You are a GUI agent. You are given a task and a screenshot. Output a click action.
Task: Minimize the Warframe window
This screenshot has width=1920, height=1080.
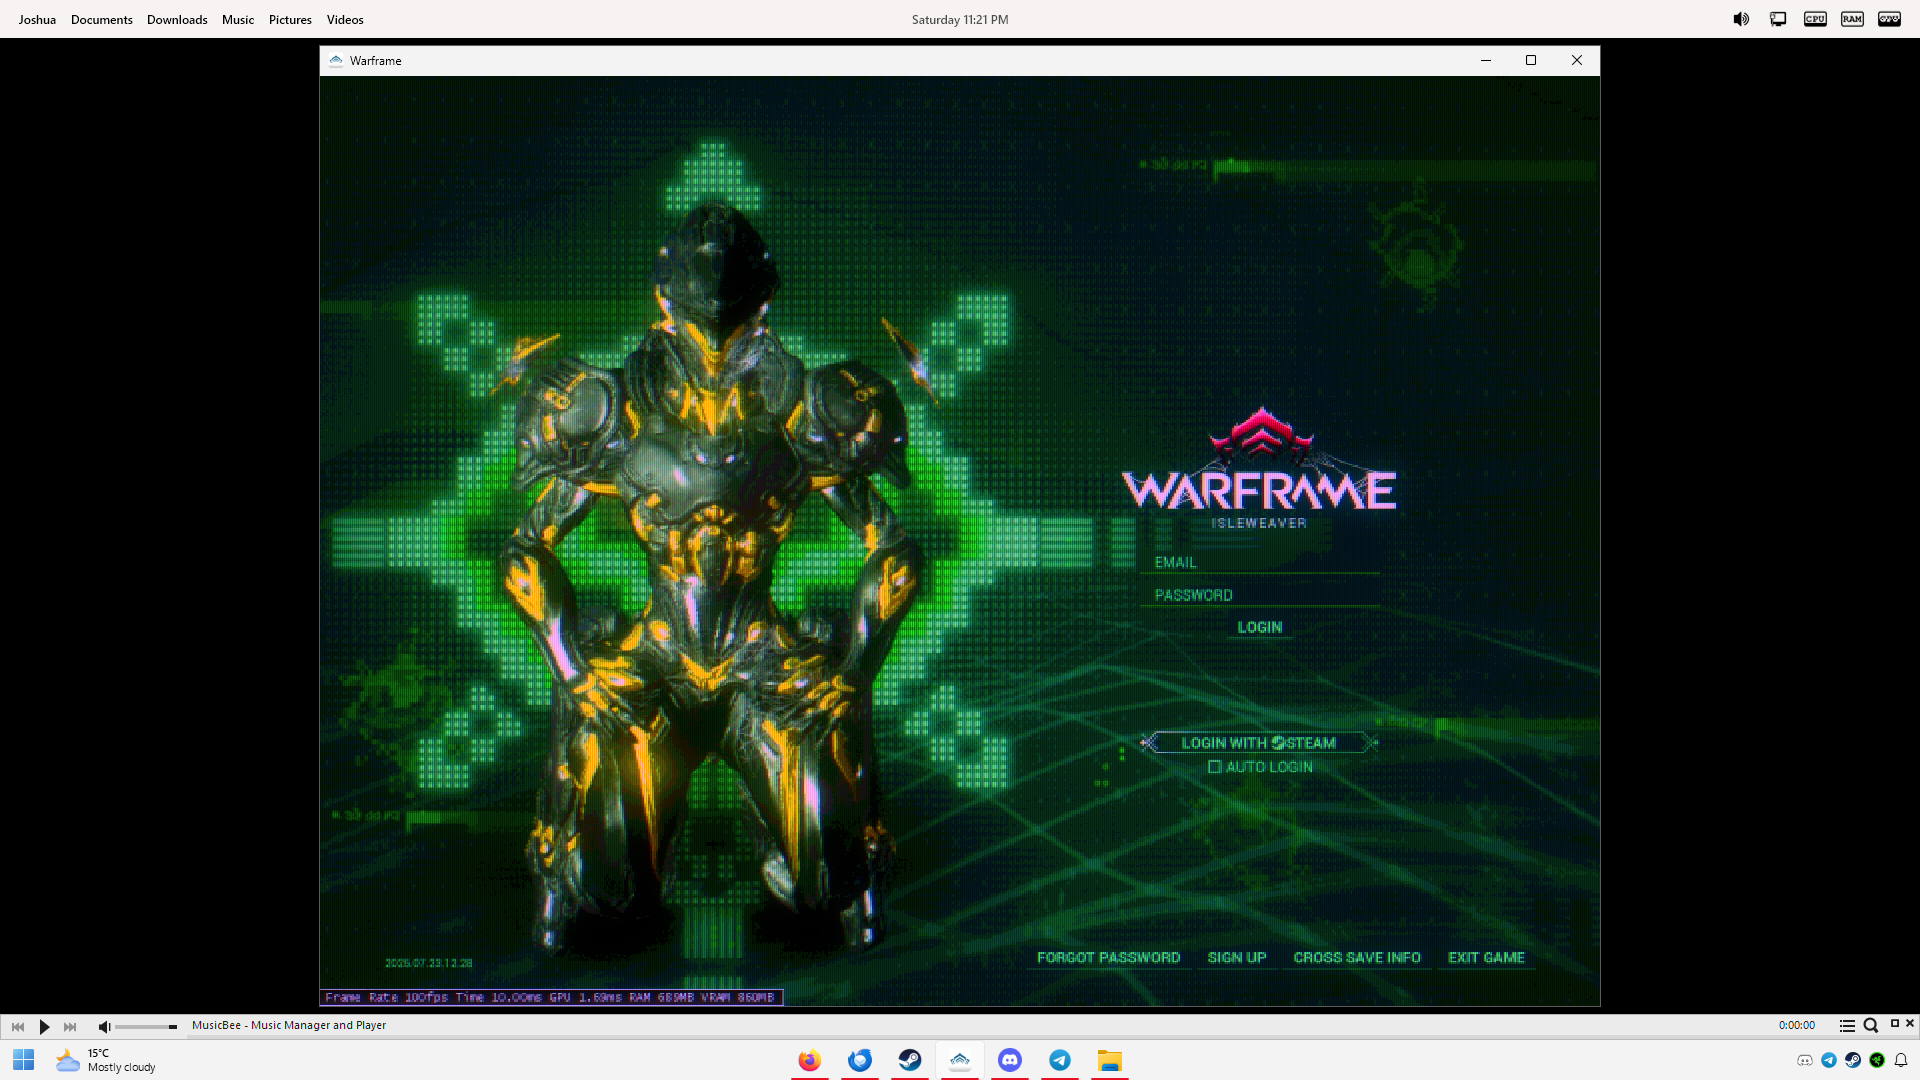tap(1486, 61)
